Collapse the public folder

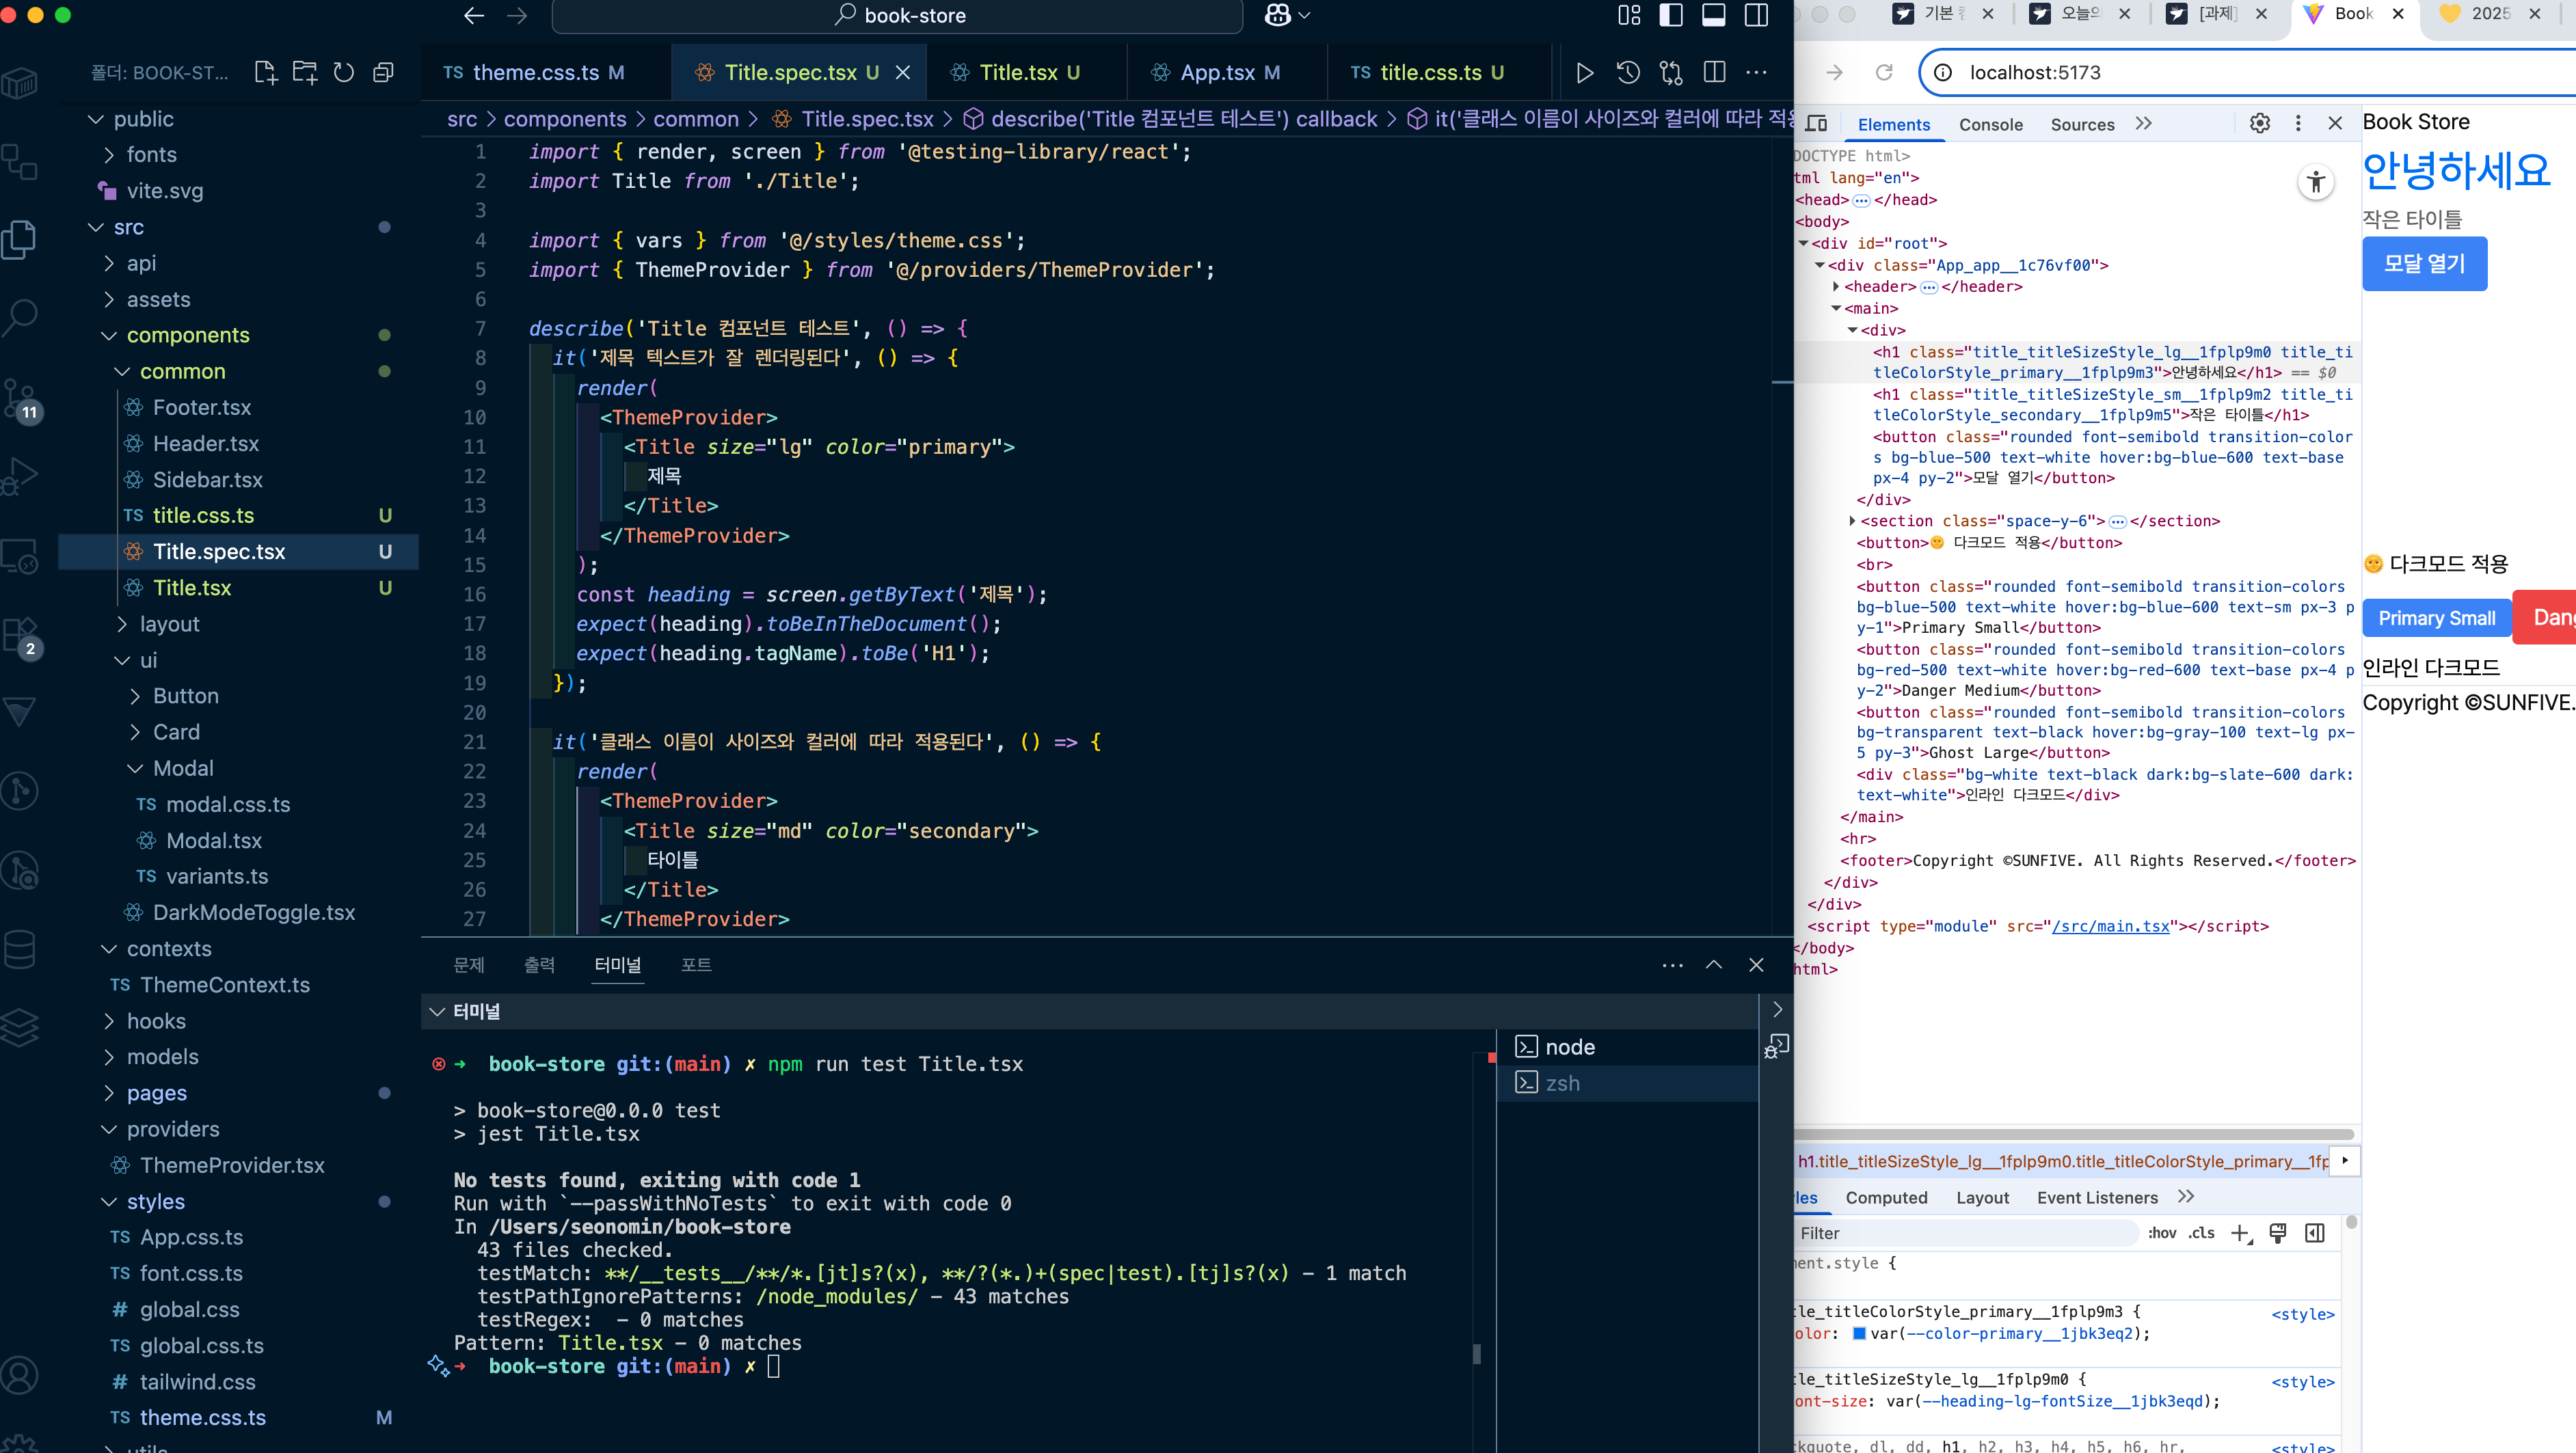(96, 119)
